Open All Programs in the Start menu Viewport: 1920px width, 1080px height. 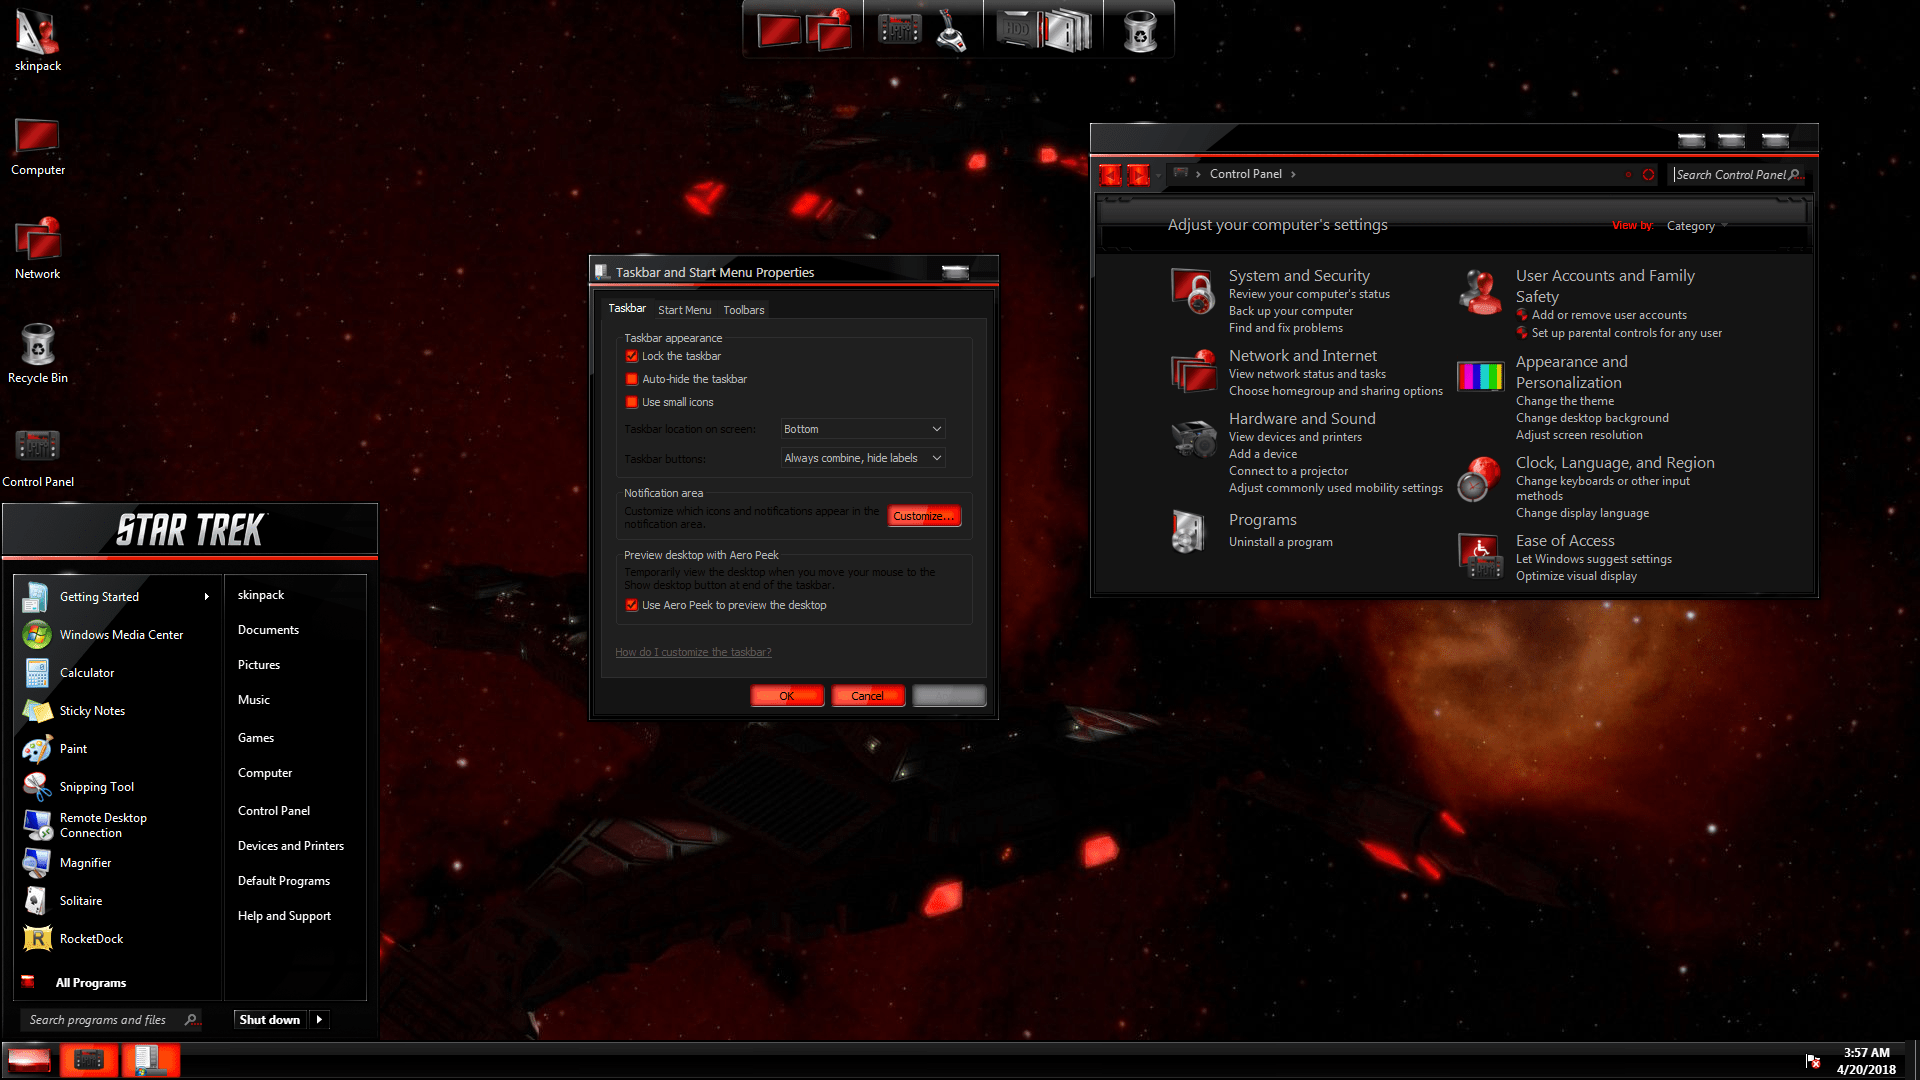90,983
